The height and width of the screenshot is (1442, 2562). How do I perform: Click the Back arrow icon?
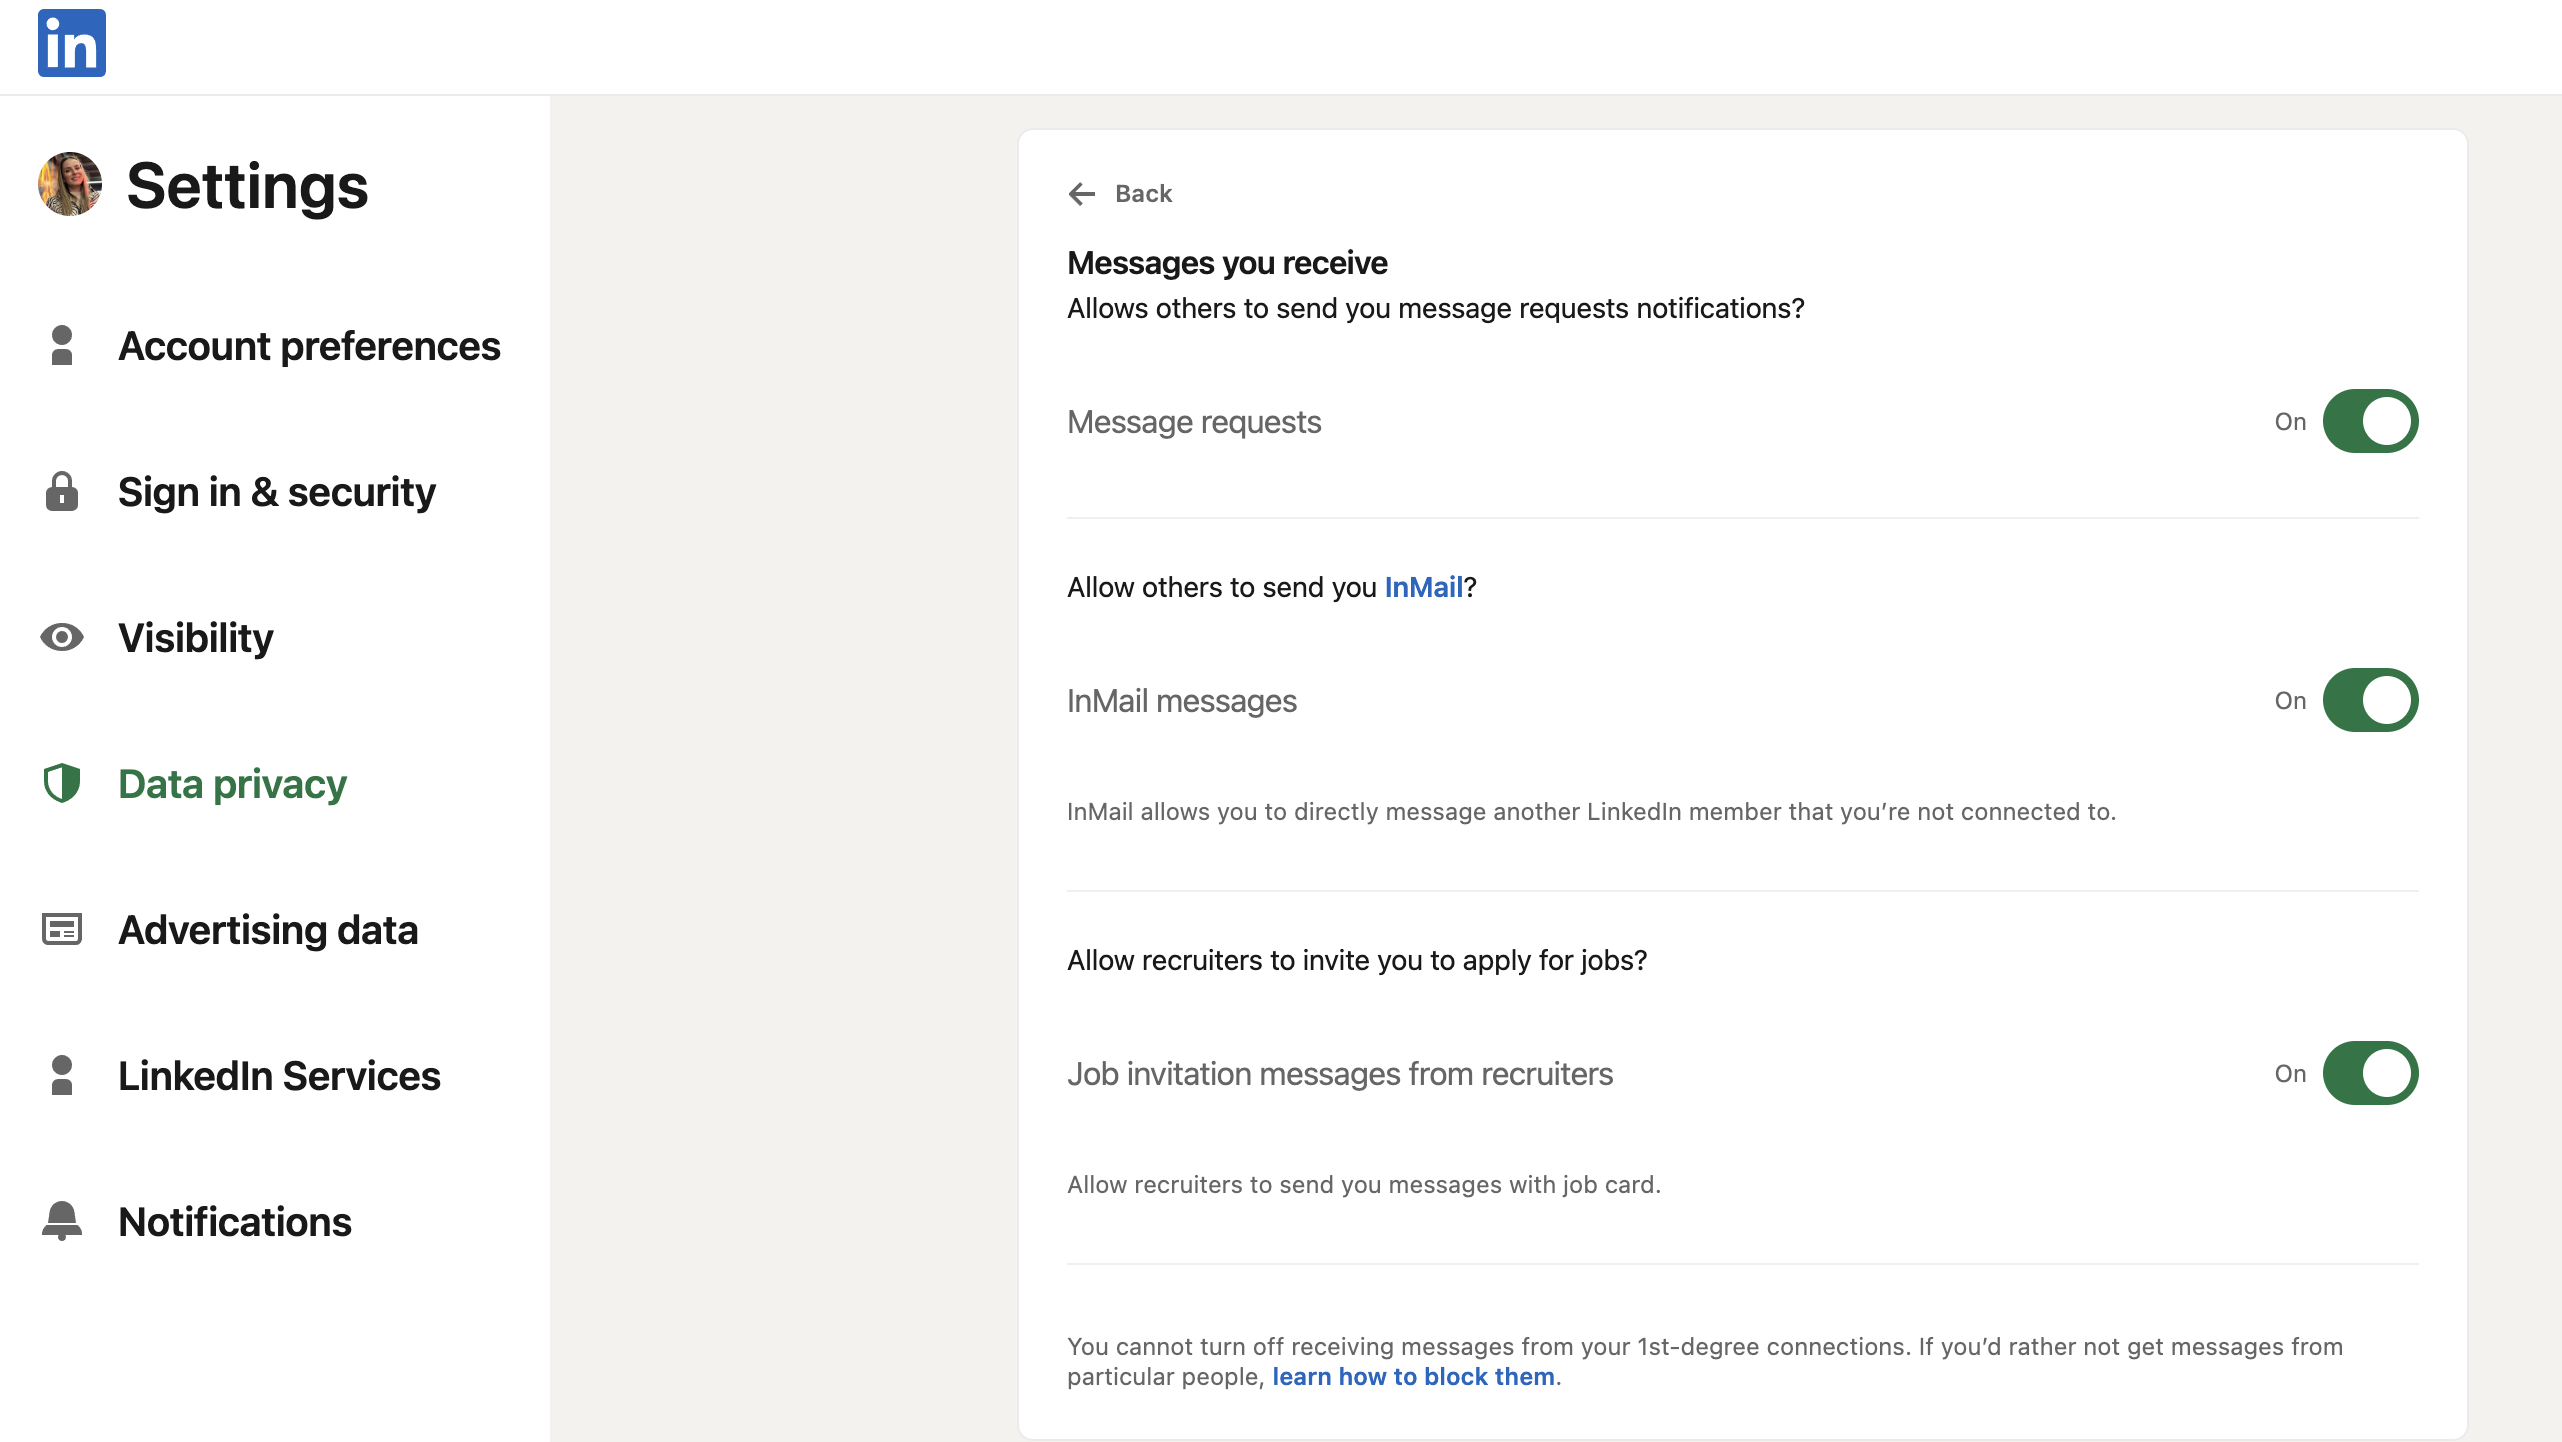pos(1082,193)
